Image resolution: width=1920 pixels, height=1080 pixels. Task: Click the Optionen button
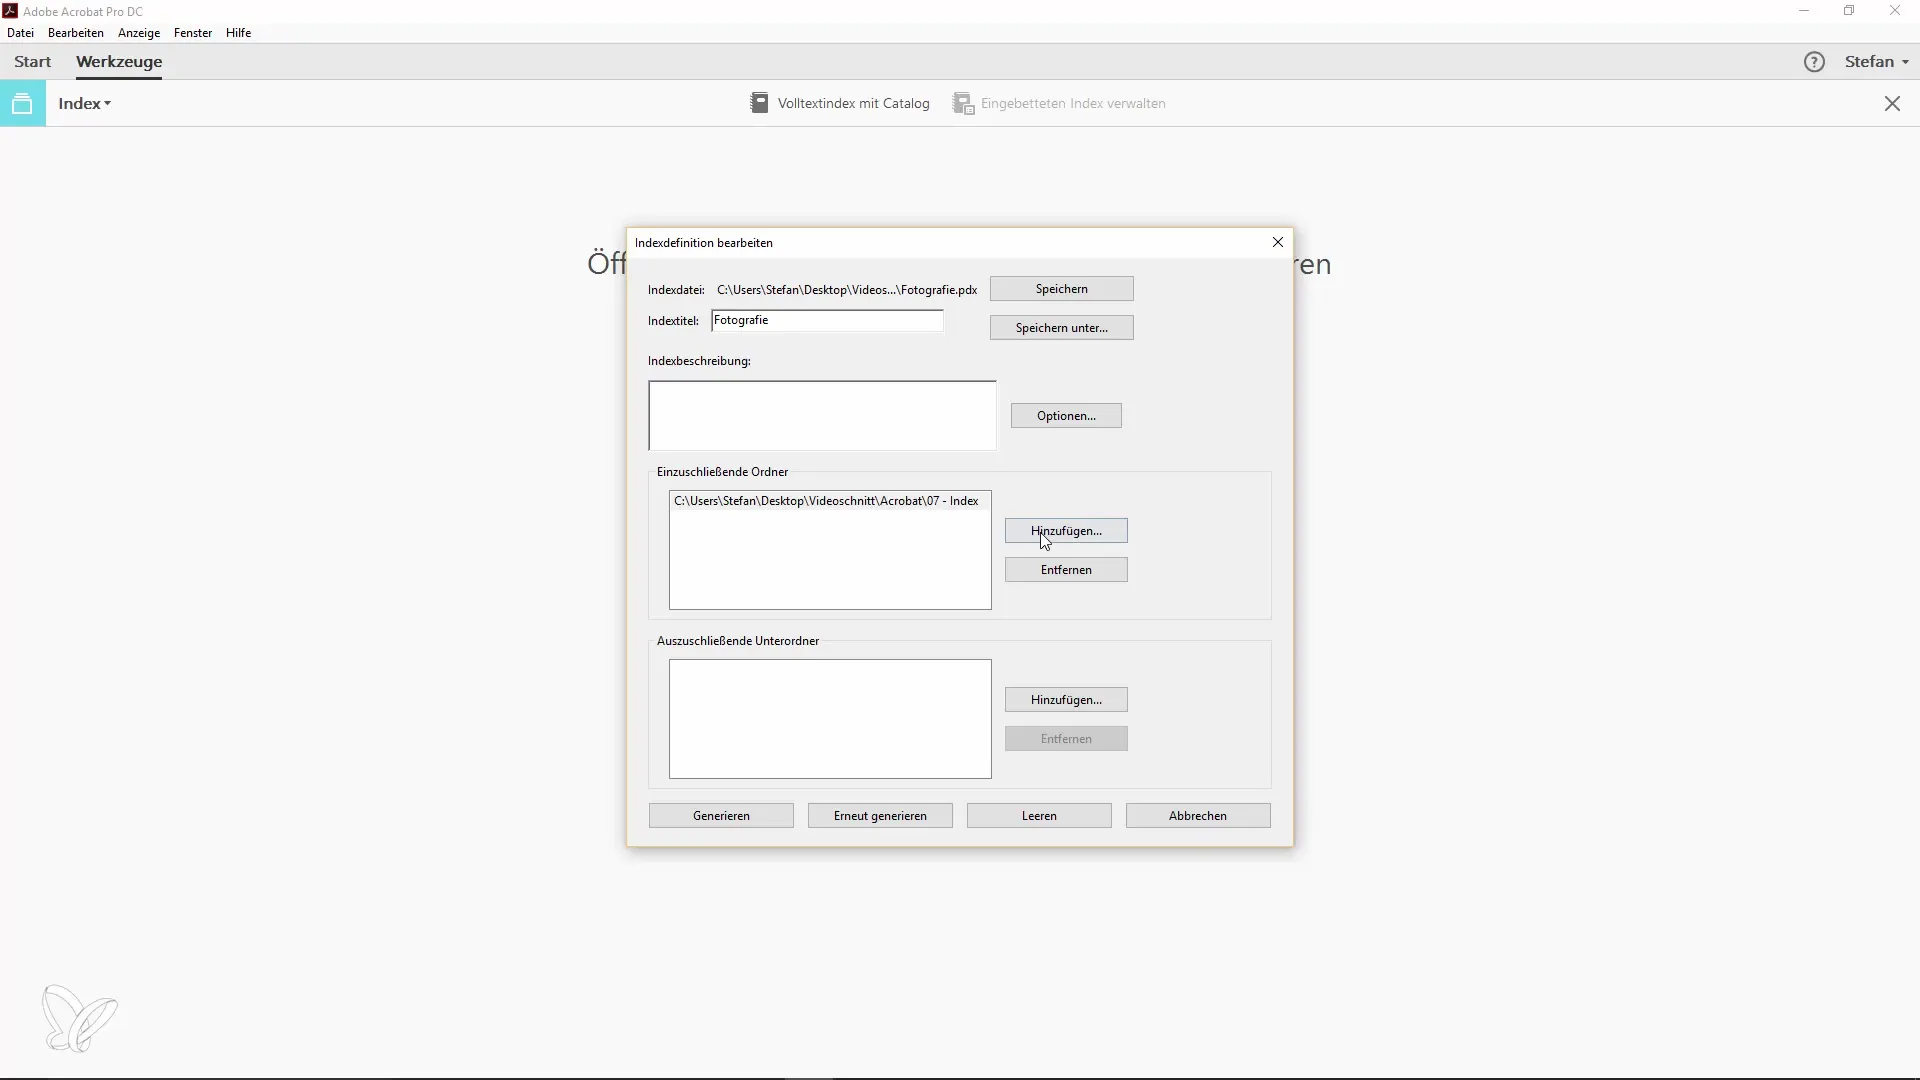pyautogui.click(x=1065, y=415)
